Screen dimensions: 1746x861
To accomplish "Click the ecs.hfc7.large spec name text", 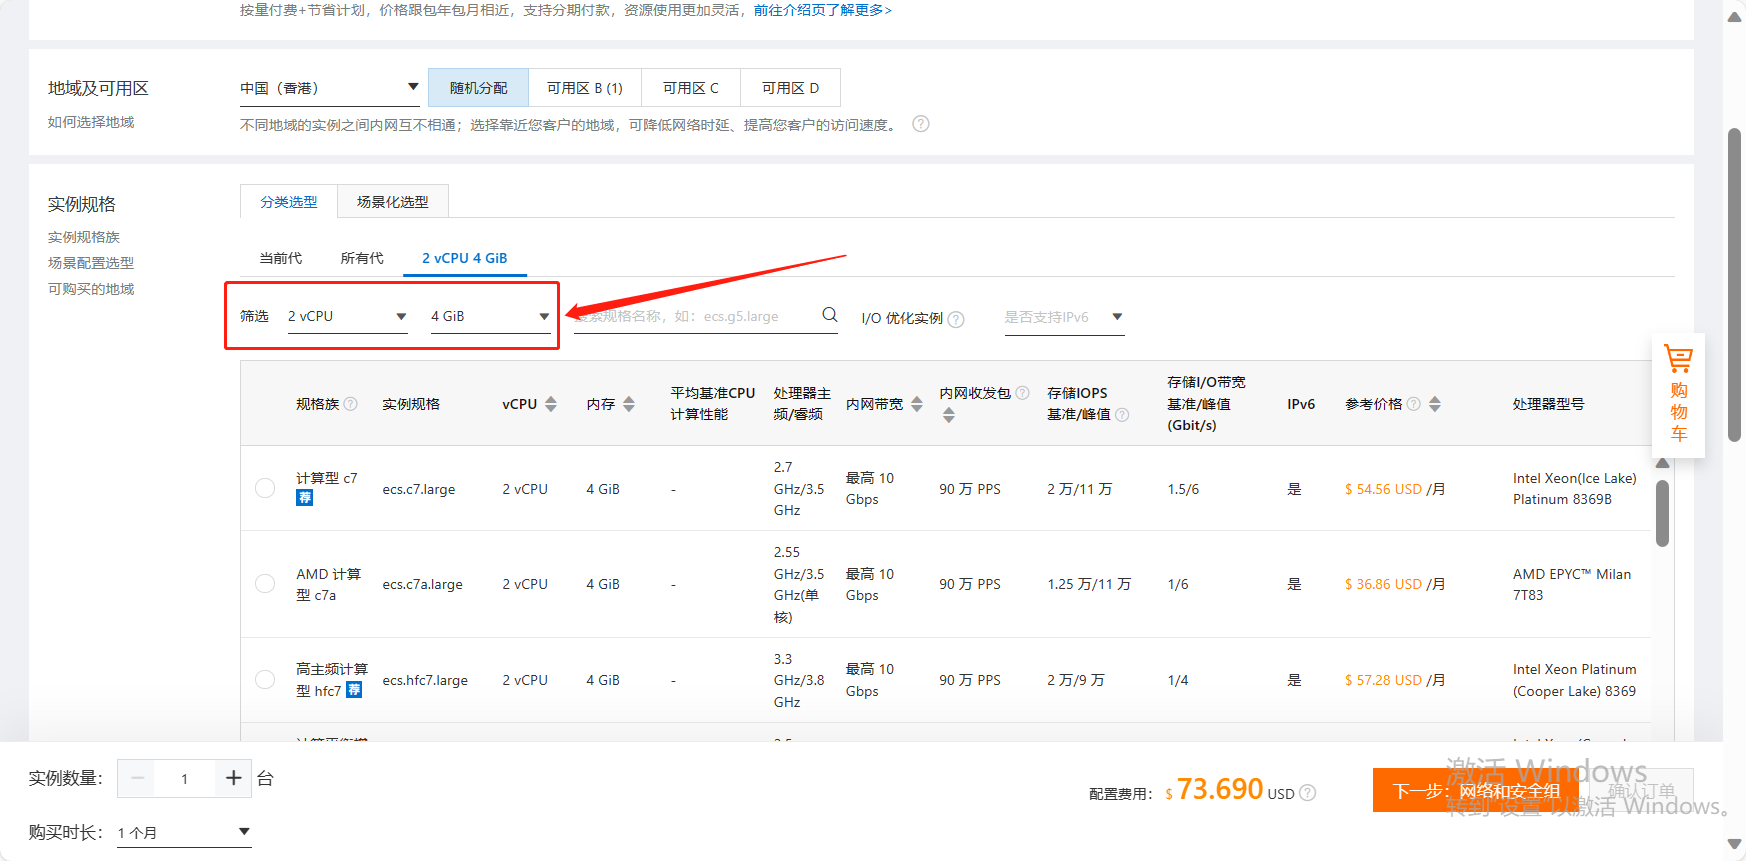I will coord(425,680).
